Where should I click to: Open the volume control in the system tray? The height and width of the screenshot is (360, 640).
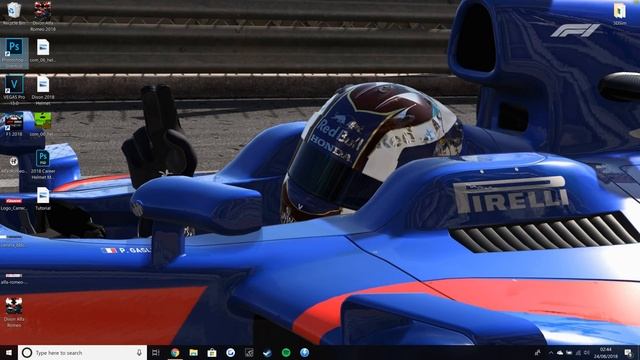(587, 353)
